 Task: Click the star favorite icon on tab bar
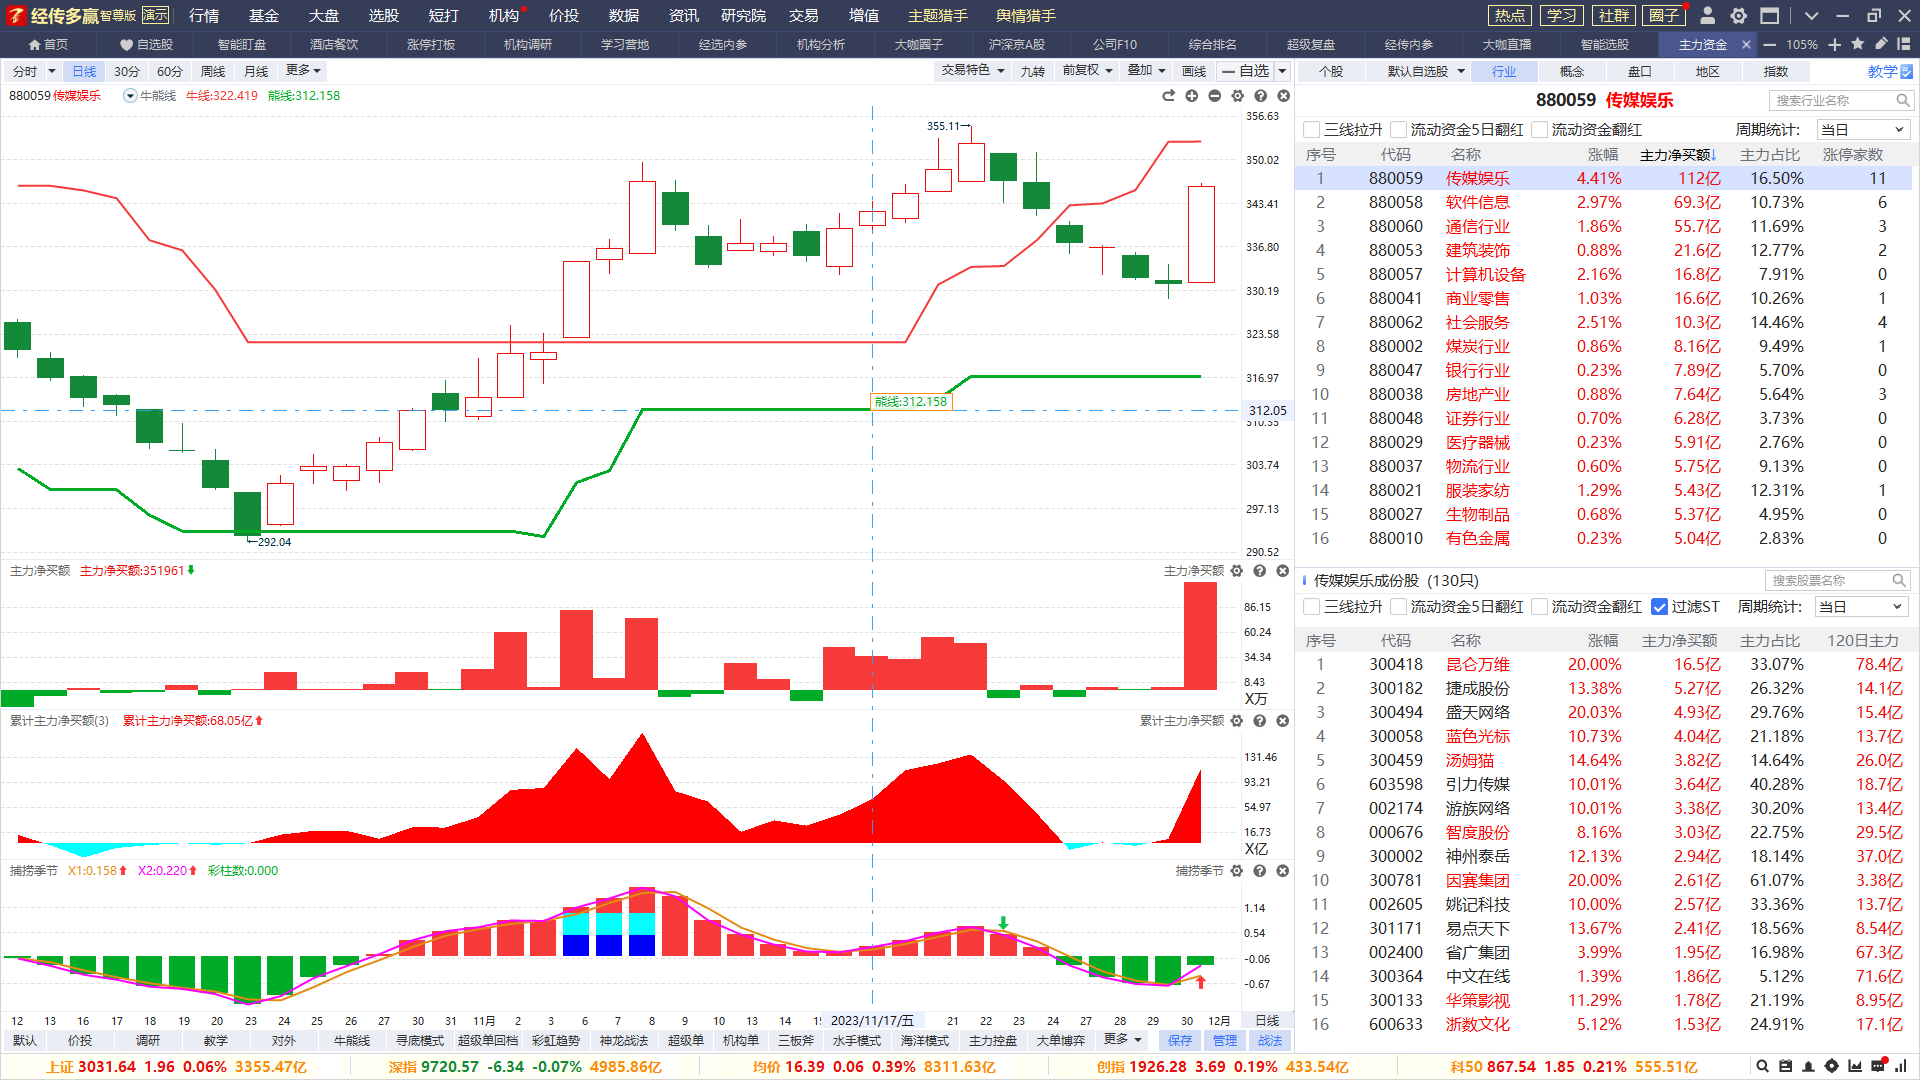point(1858,44)
